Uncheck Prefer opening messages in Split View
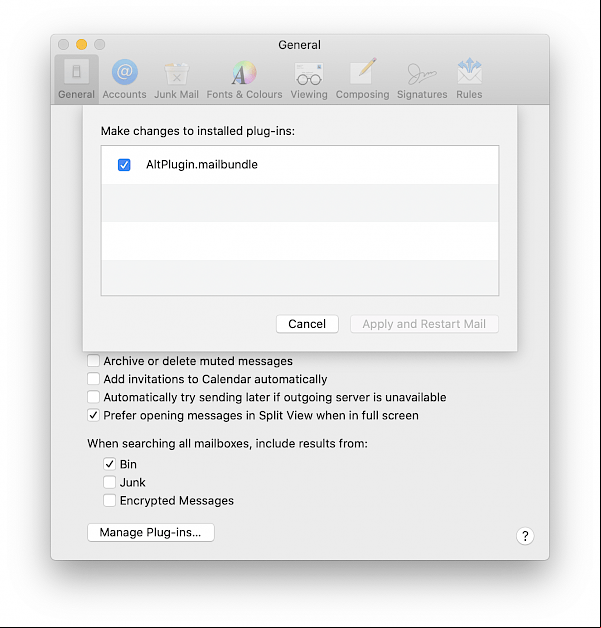Viewport: 601px width, 628px height. click(93, 415)
